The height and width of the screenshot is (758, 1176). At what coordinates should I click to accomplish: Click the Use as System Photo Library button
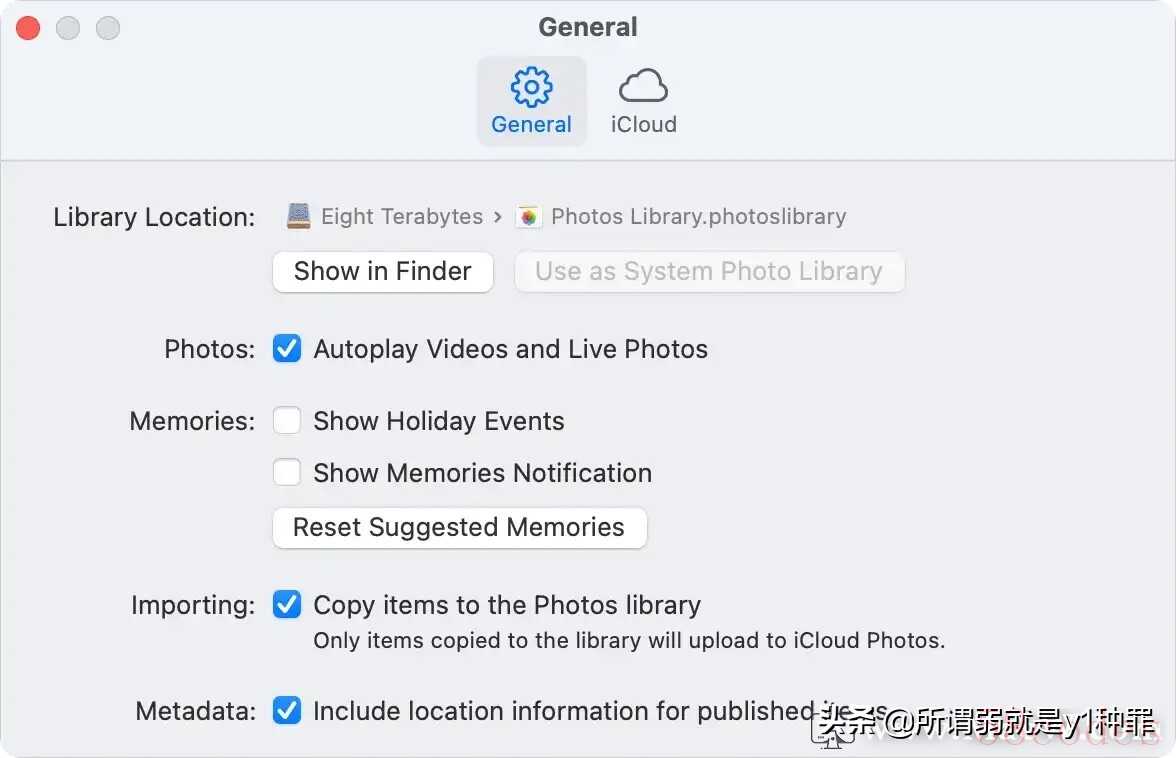709,271
